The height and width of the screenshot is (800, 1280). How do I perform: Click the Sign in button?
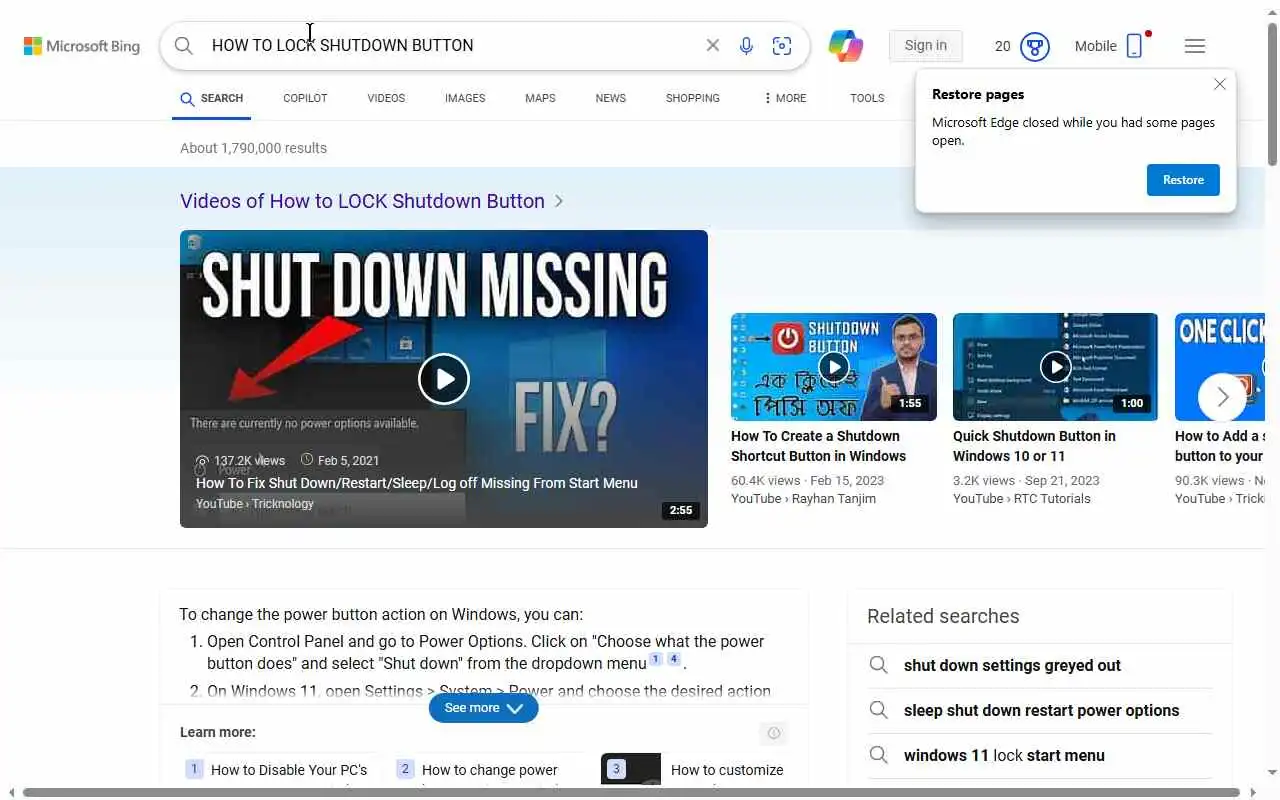click(x=926, y=46)
